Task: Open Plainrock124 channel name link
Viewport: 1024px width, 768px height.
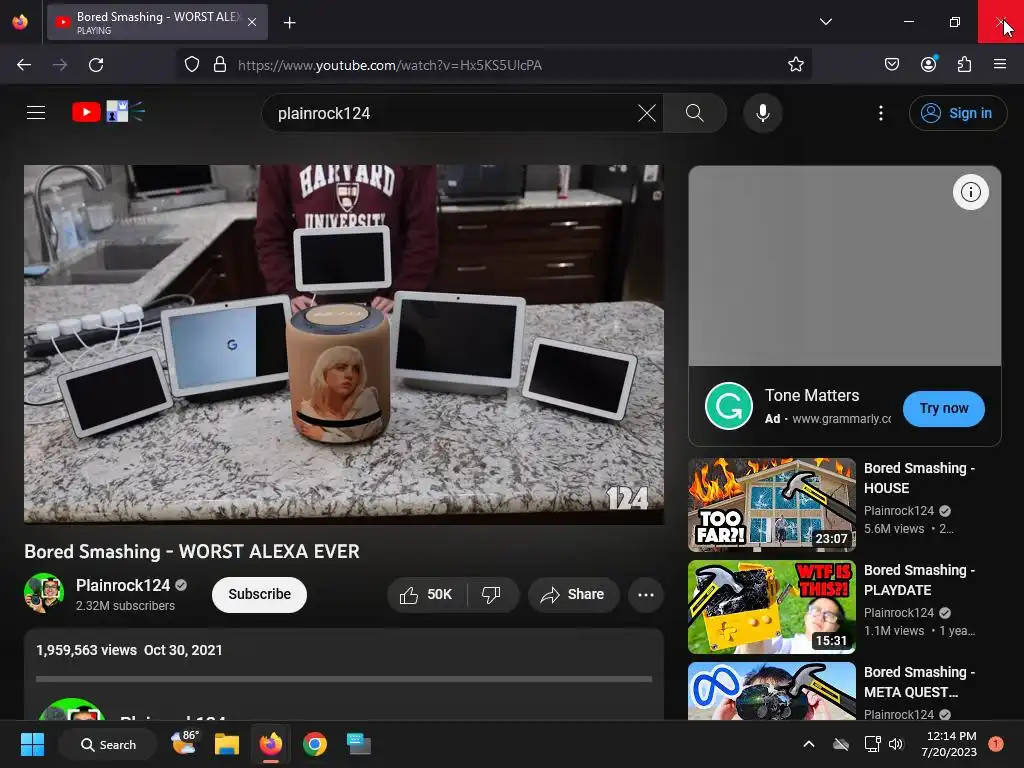Action: pyautogui.click(x=123, y=585)
